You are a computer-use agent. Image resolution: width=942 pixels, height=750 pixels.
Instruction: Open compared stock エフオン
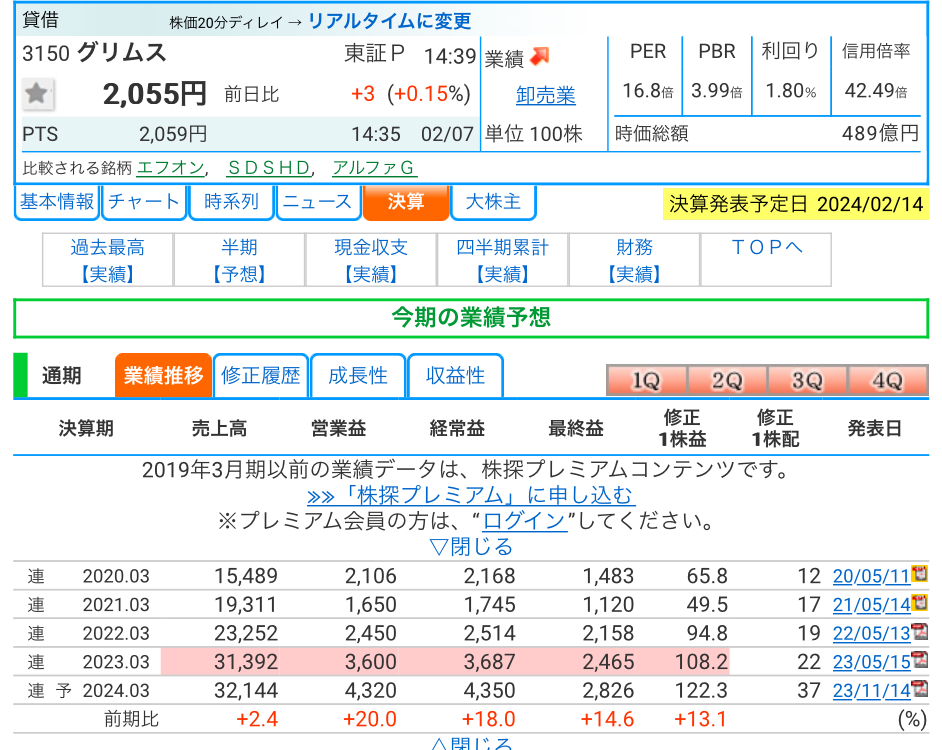tap(171, 168)
